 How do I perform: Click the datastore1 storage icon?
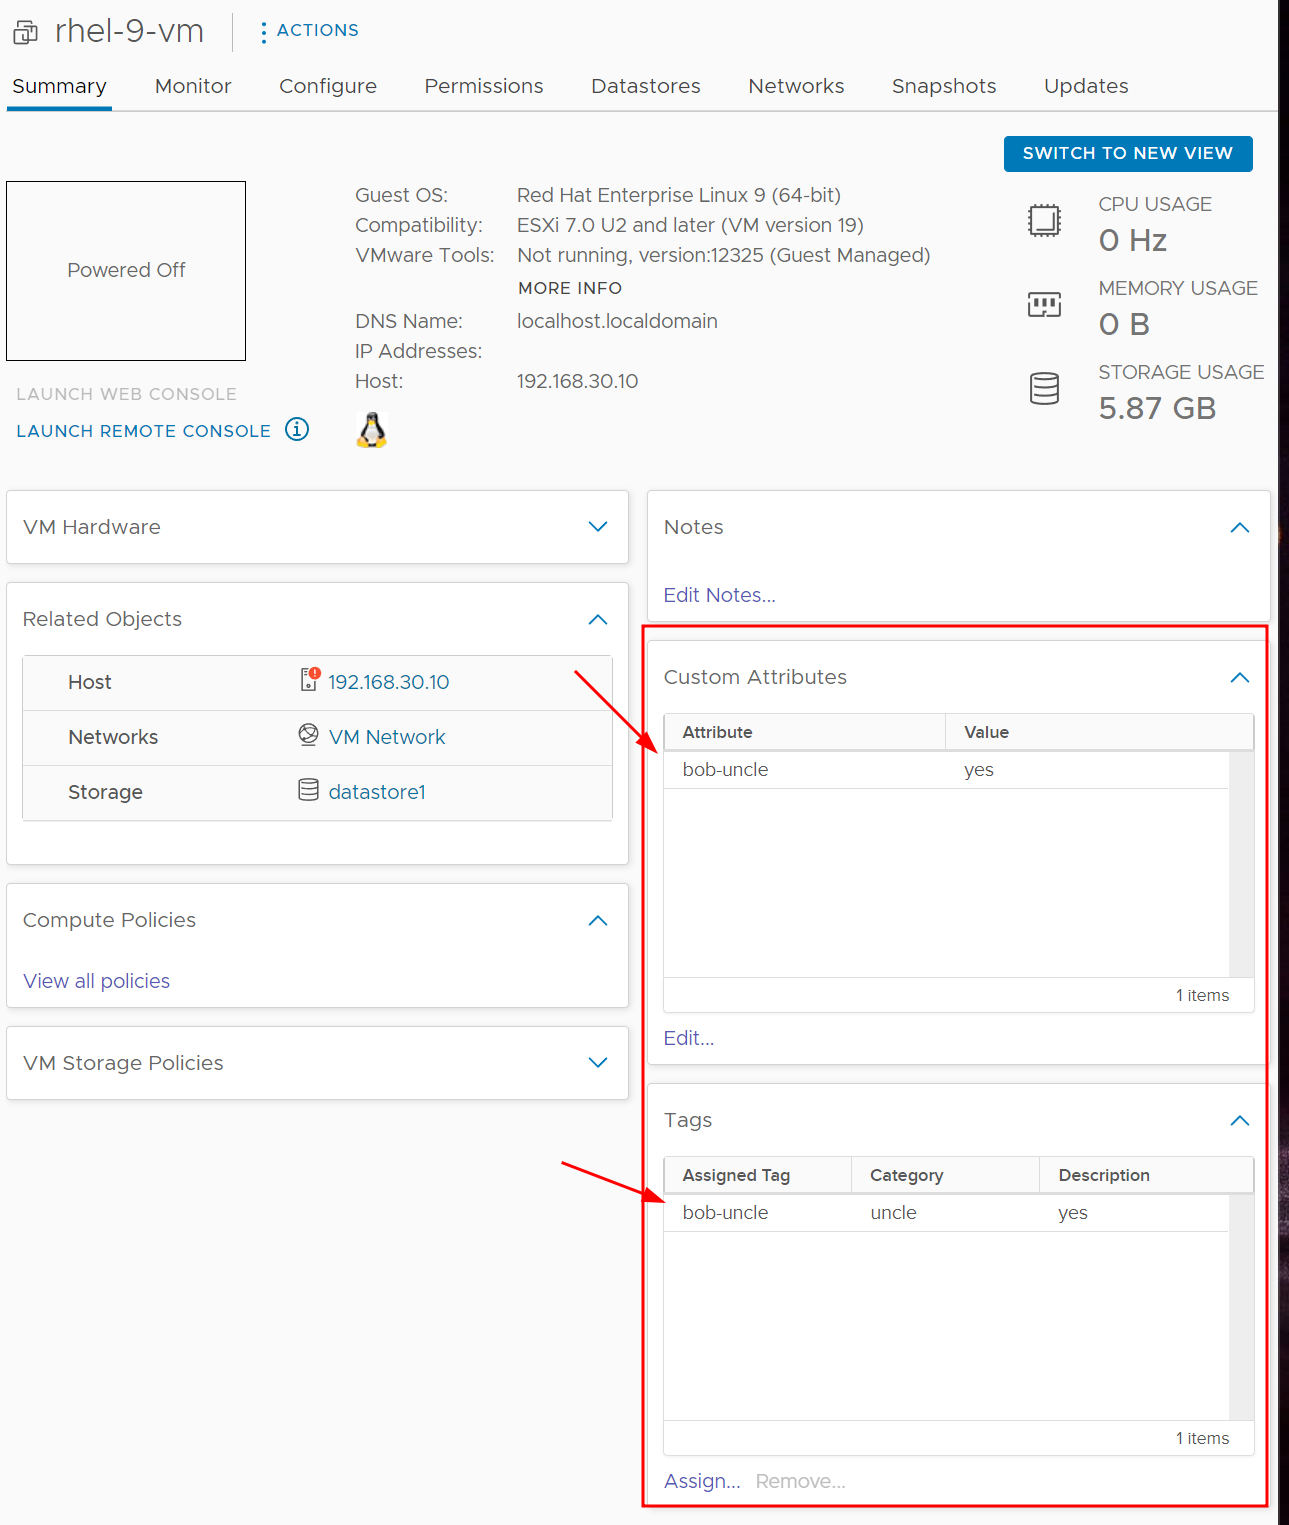click(308, 790)
